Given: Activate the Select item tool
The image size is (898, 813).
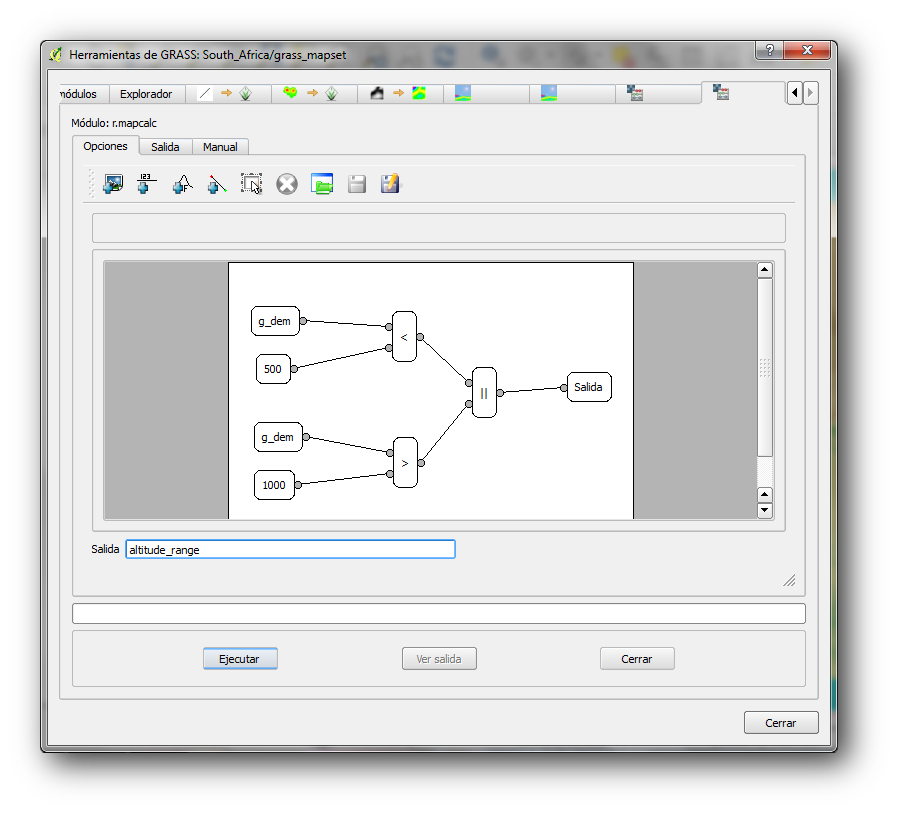Looking at the screenshot, I should [251, 184].
